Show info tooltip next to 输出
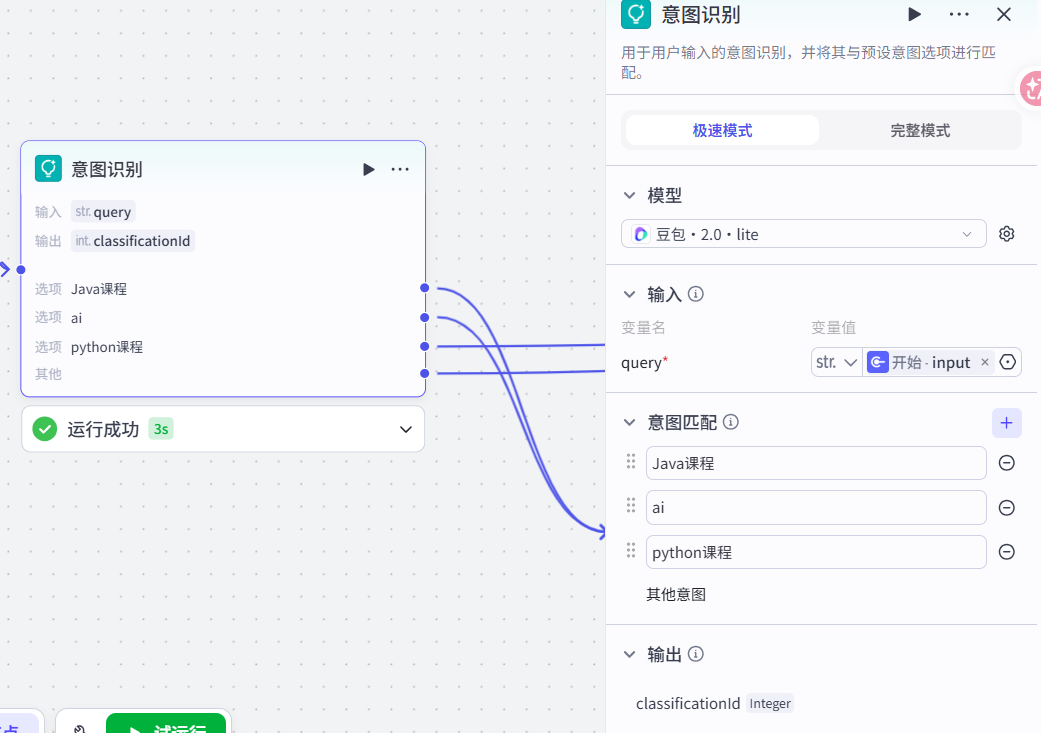 696,654
